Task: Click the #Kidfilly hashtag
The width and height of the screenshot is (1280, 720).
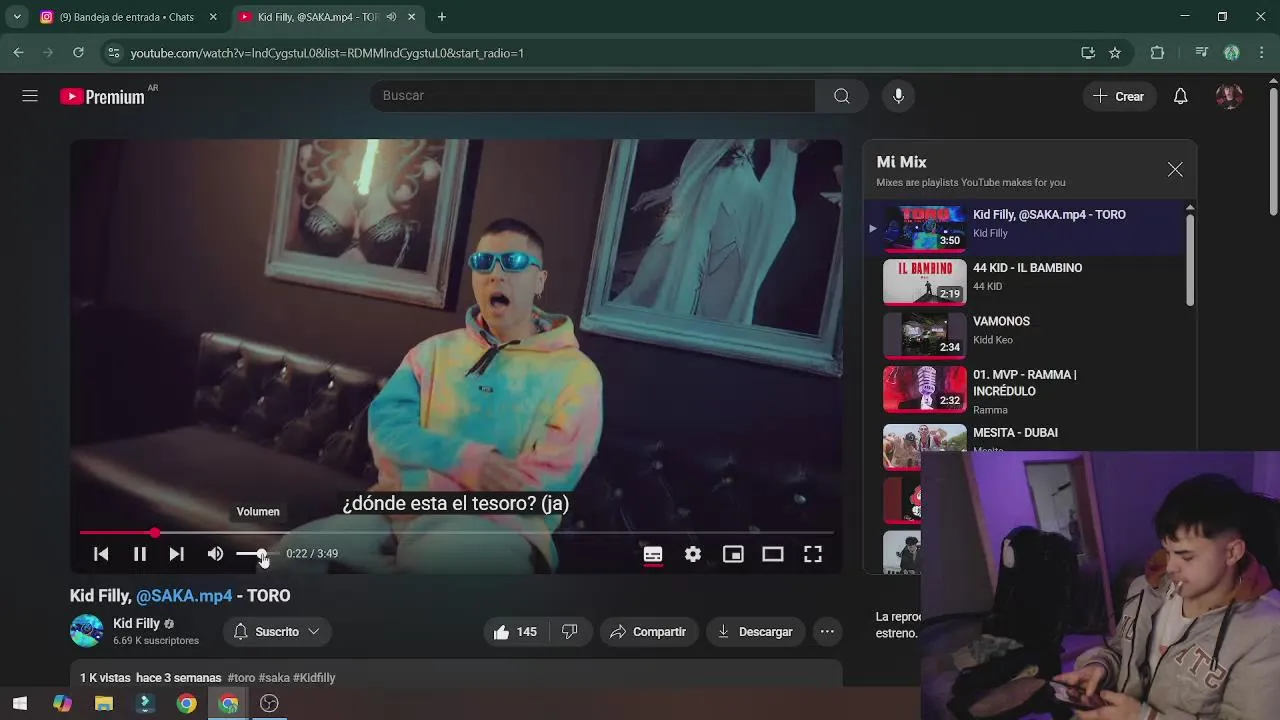Action: (314, 678)
